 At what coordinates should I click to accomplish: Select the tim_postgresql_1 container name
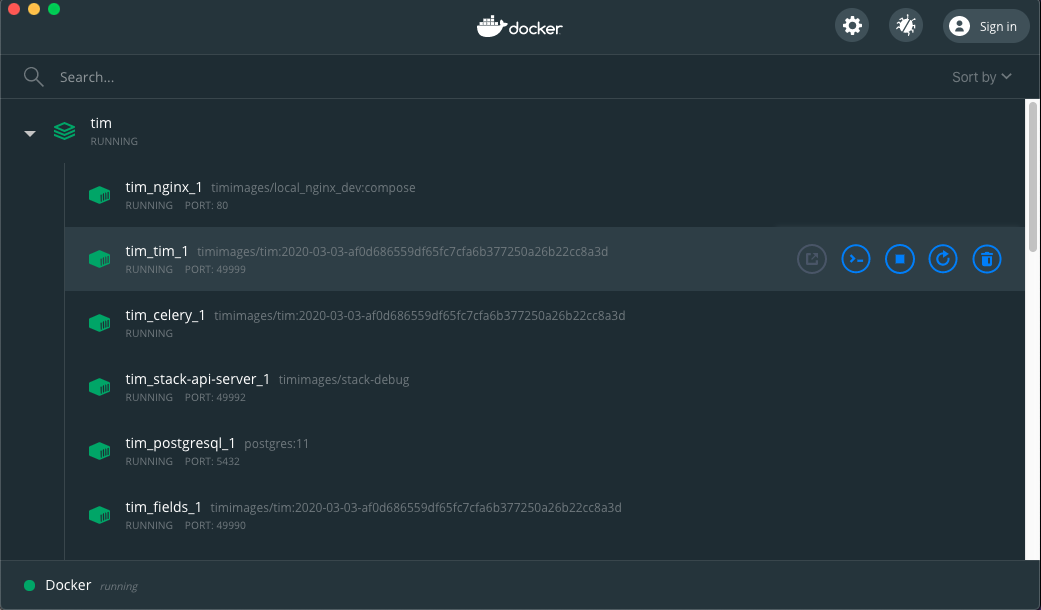pos(180,443)
